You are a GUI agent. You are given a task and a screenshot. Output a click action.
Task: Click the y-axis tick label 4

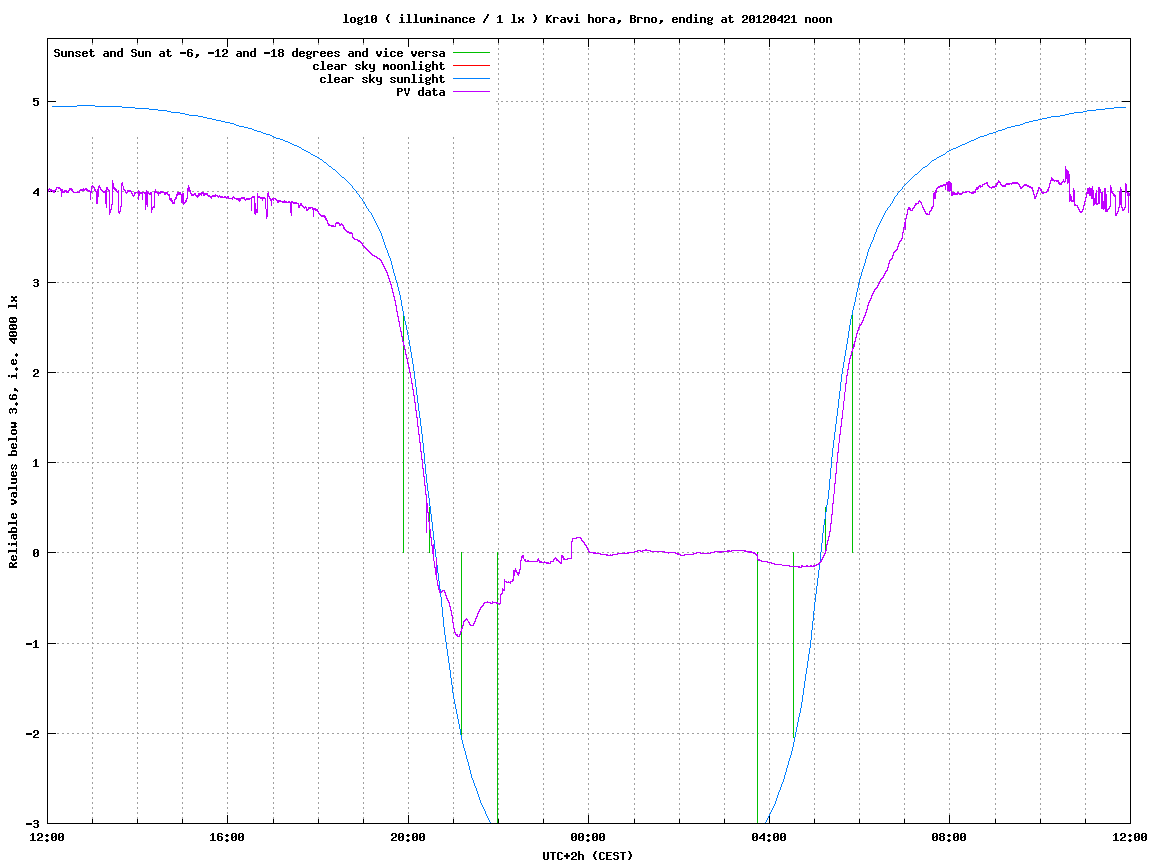click(x=35, y=192)
